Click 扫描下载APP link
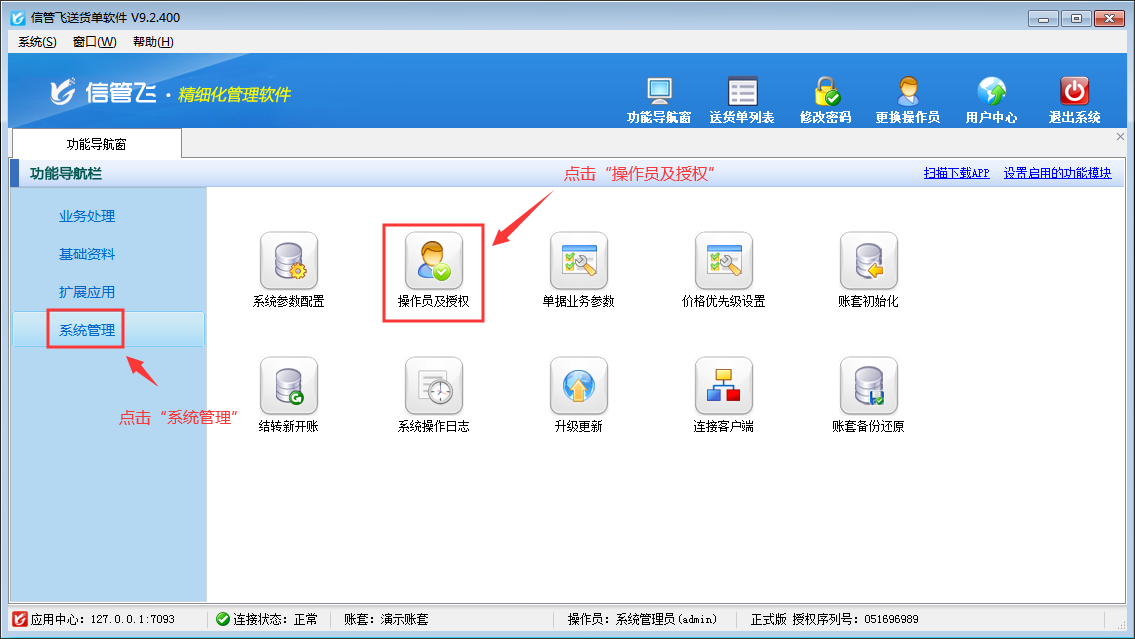The width and height of the screenshot is (1135, 639). (x=956, y=173)
